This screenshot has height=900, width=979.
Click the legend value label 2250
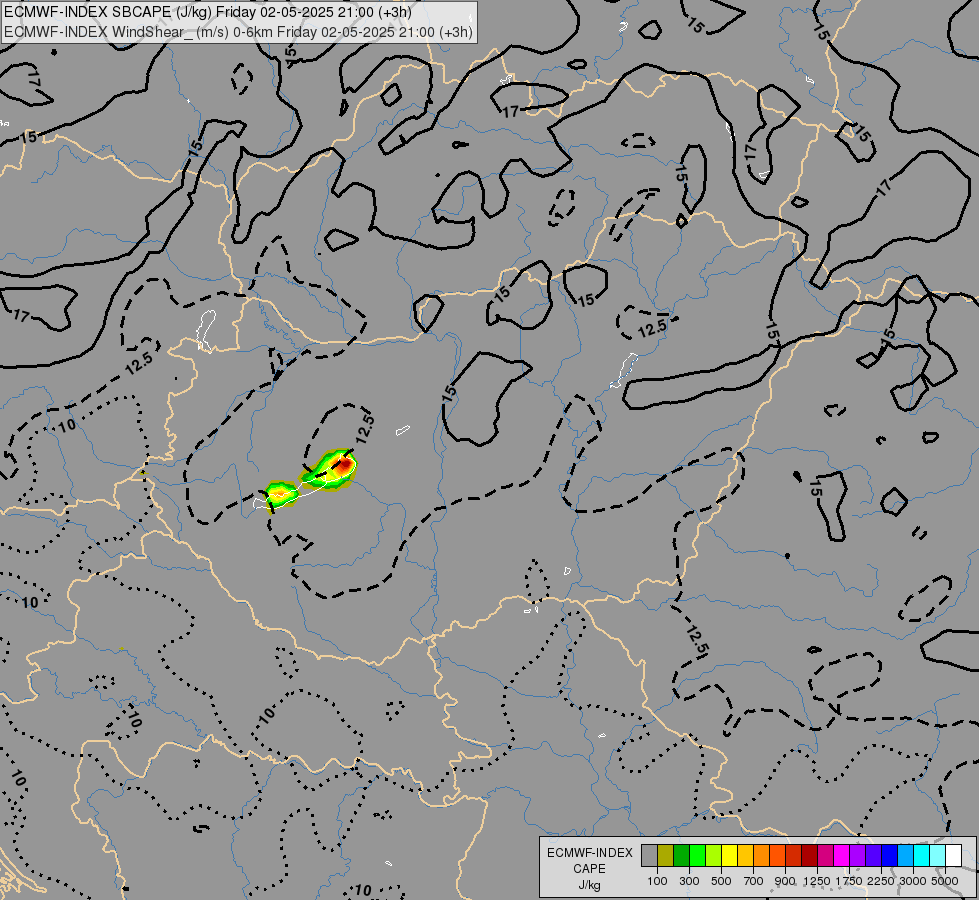click(880, 881)
